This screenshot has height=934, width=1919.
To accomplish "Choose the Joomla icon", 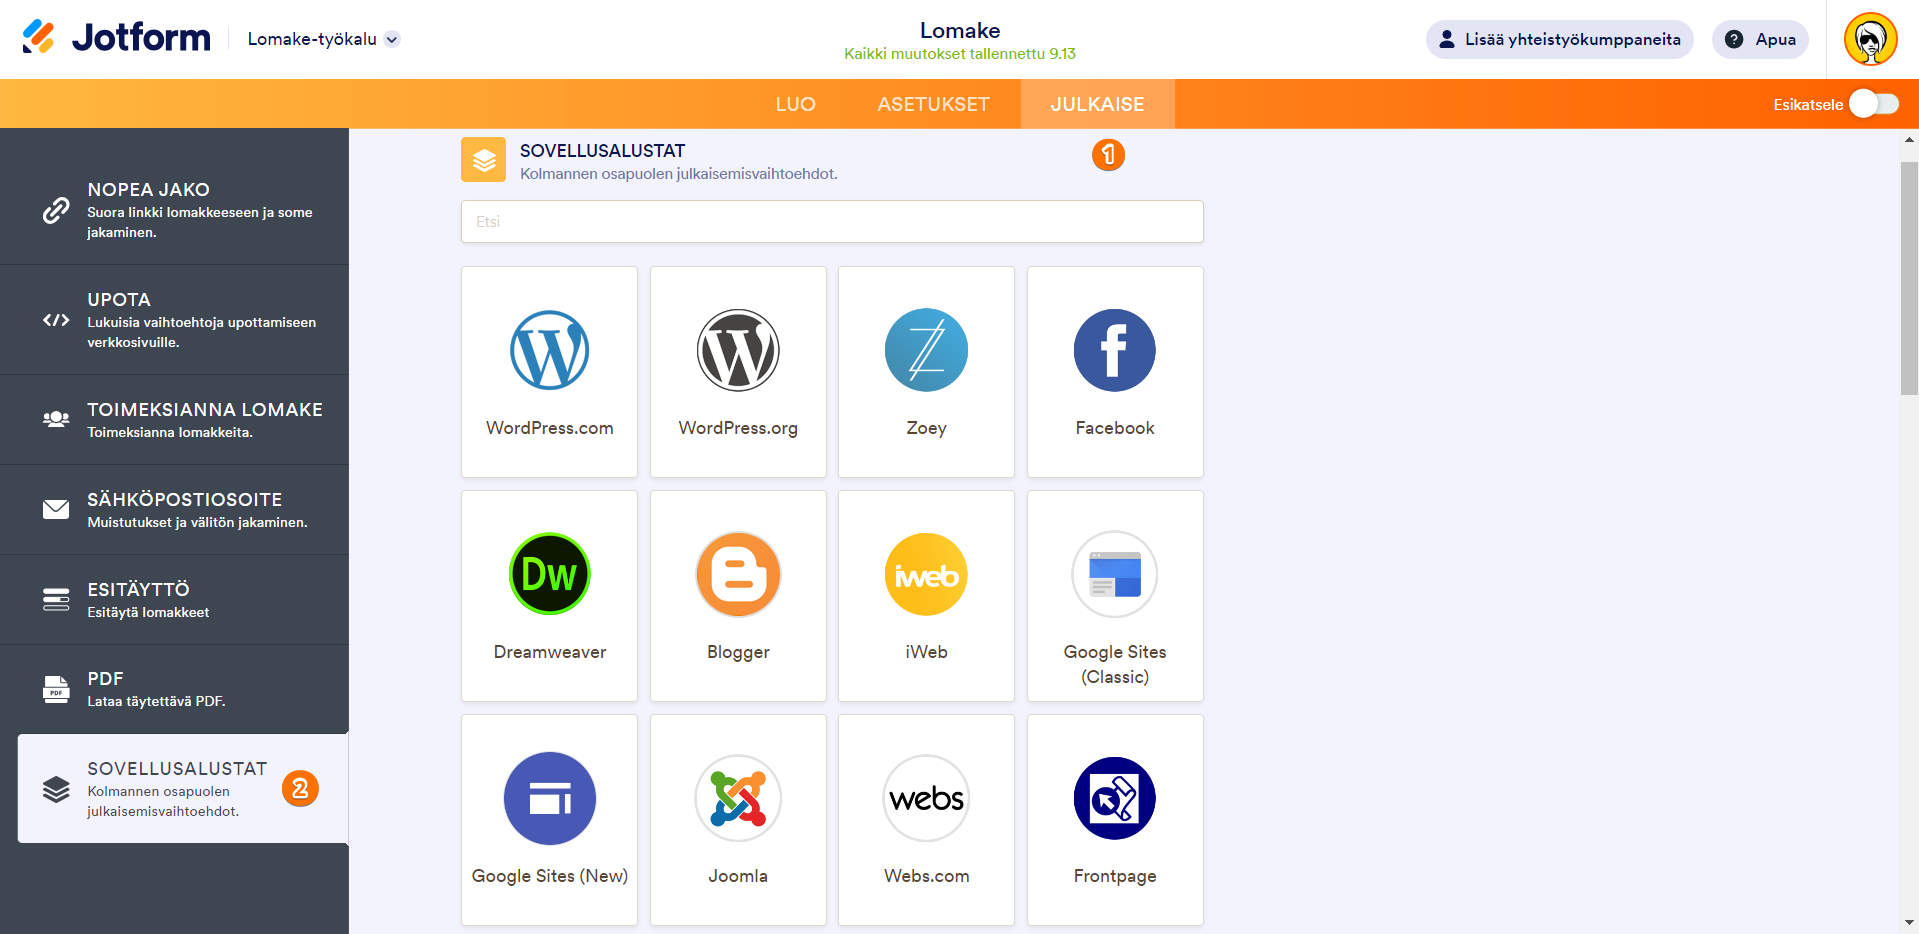I will coord(738,798).
